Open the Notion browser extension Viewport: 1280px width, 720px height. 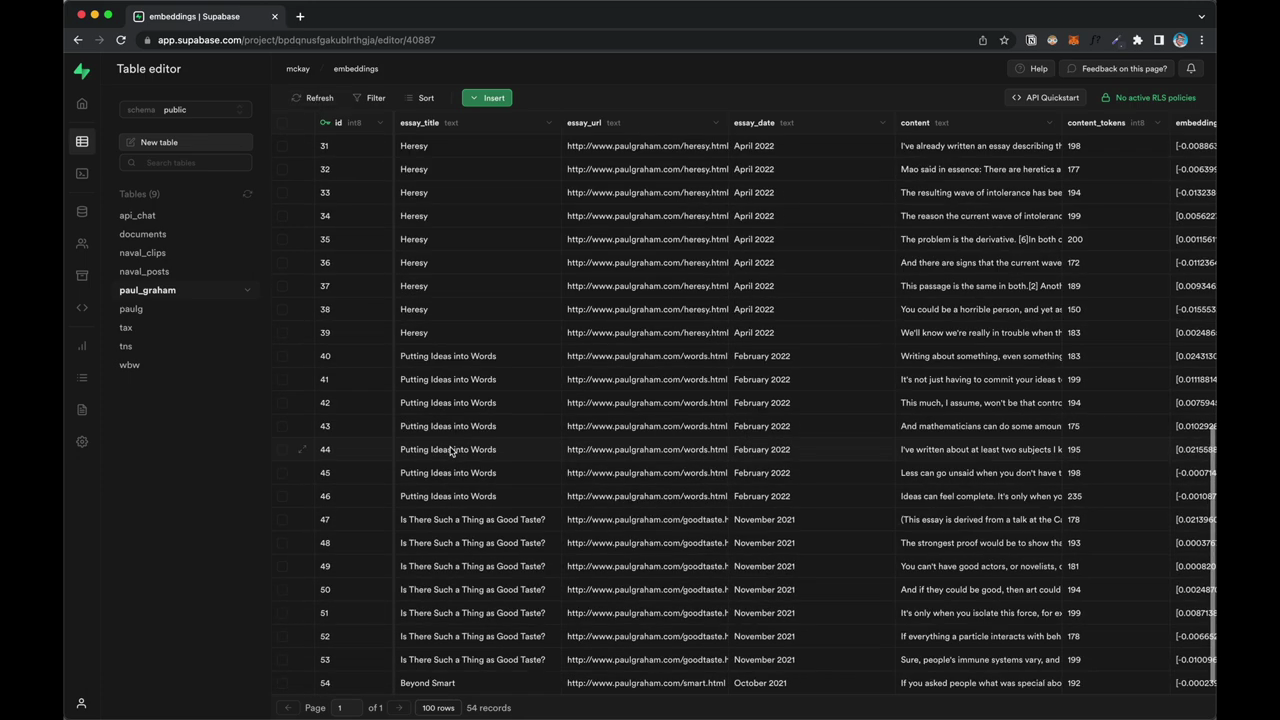click(x=1031, y=40)
